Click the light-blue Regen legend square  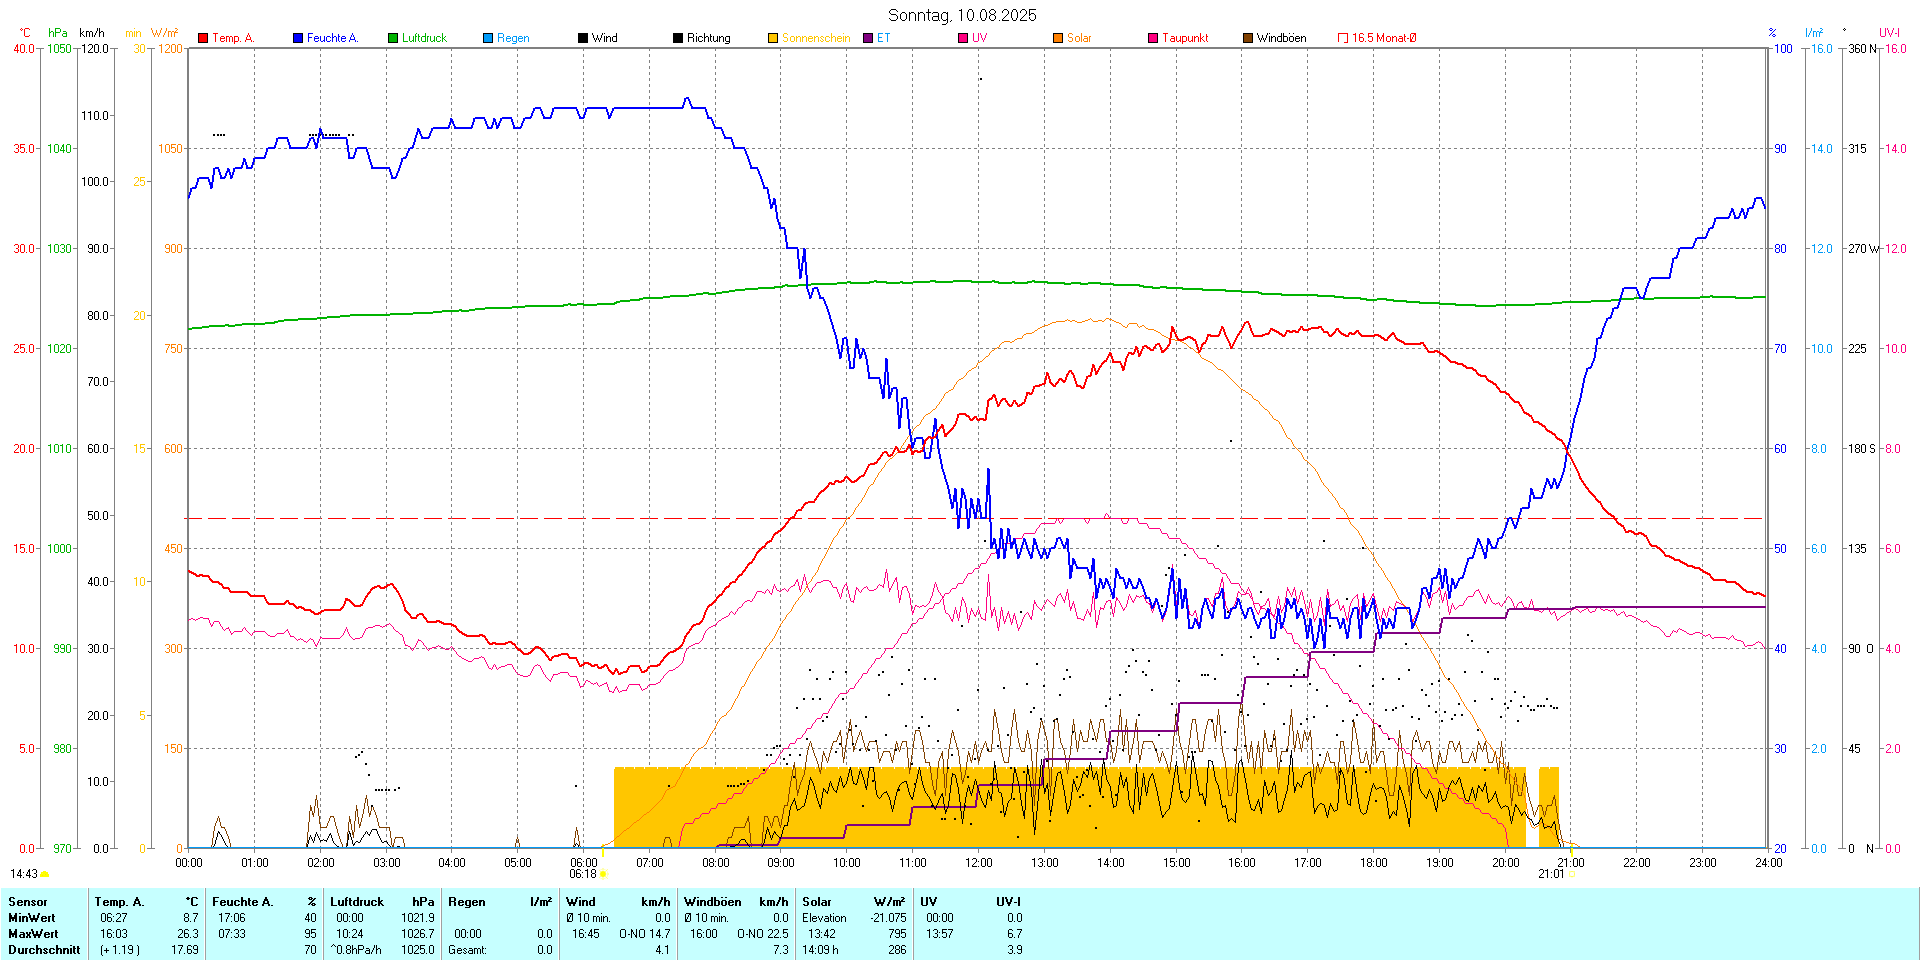coord(488,38)
